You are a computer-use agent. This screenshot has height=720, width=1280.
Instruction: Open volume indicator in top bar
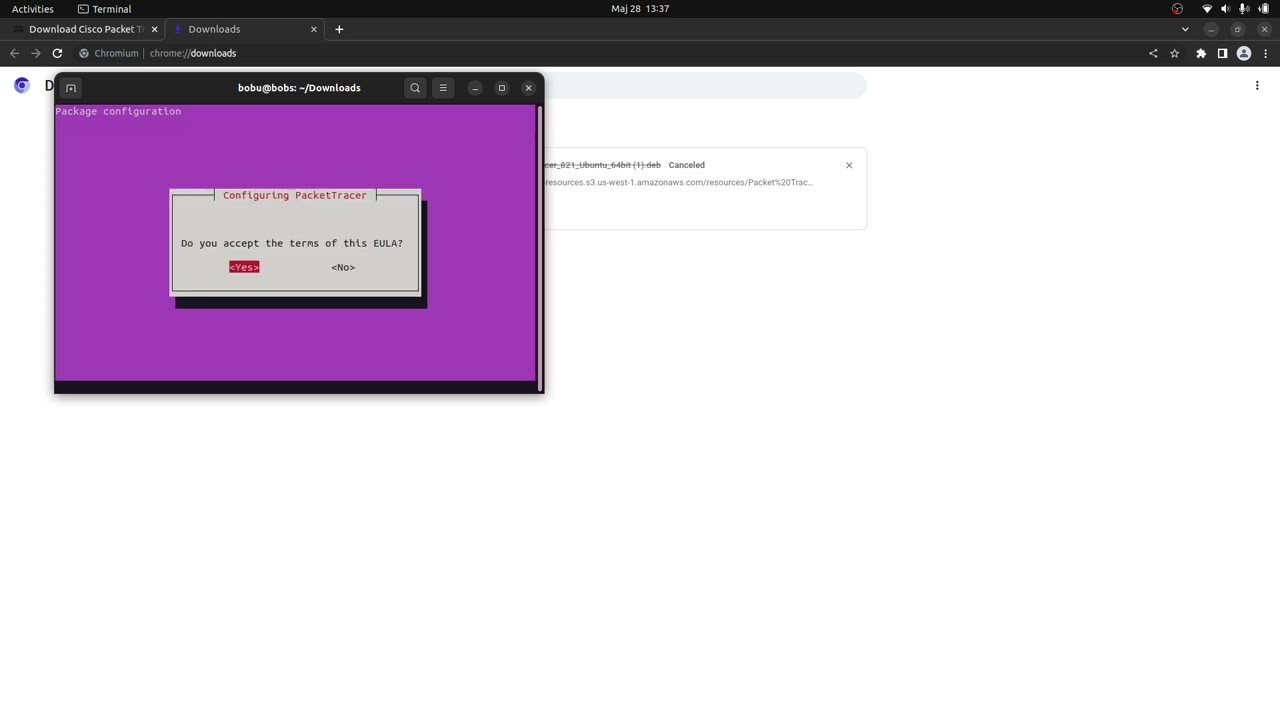click(1226, 9)
